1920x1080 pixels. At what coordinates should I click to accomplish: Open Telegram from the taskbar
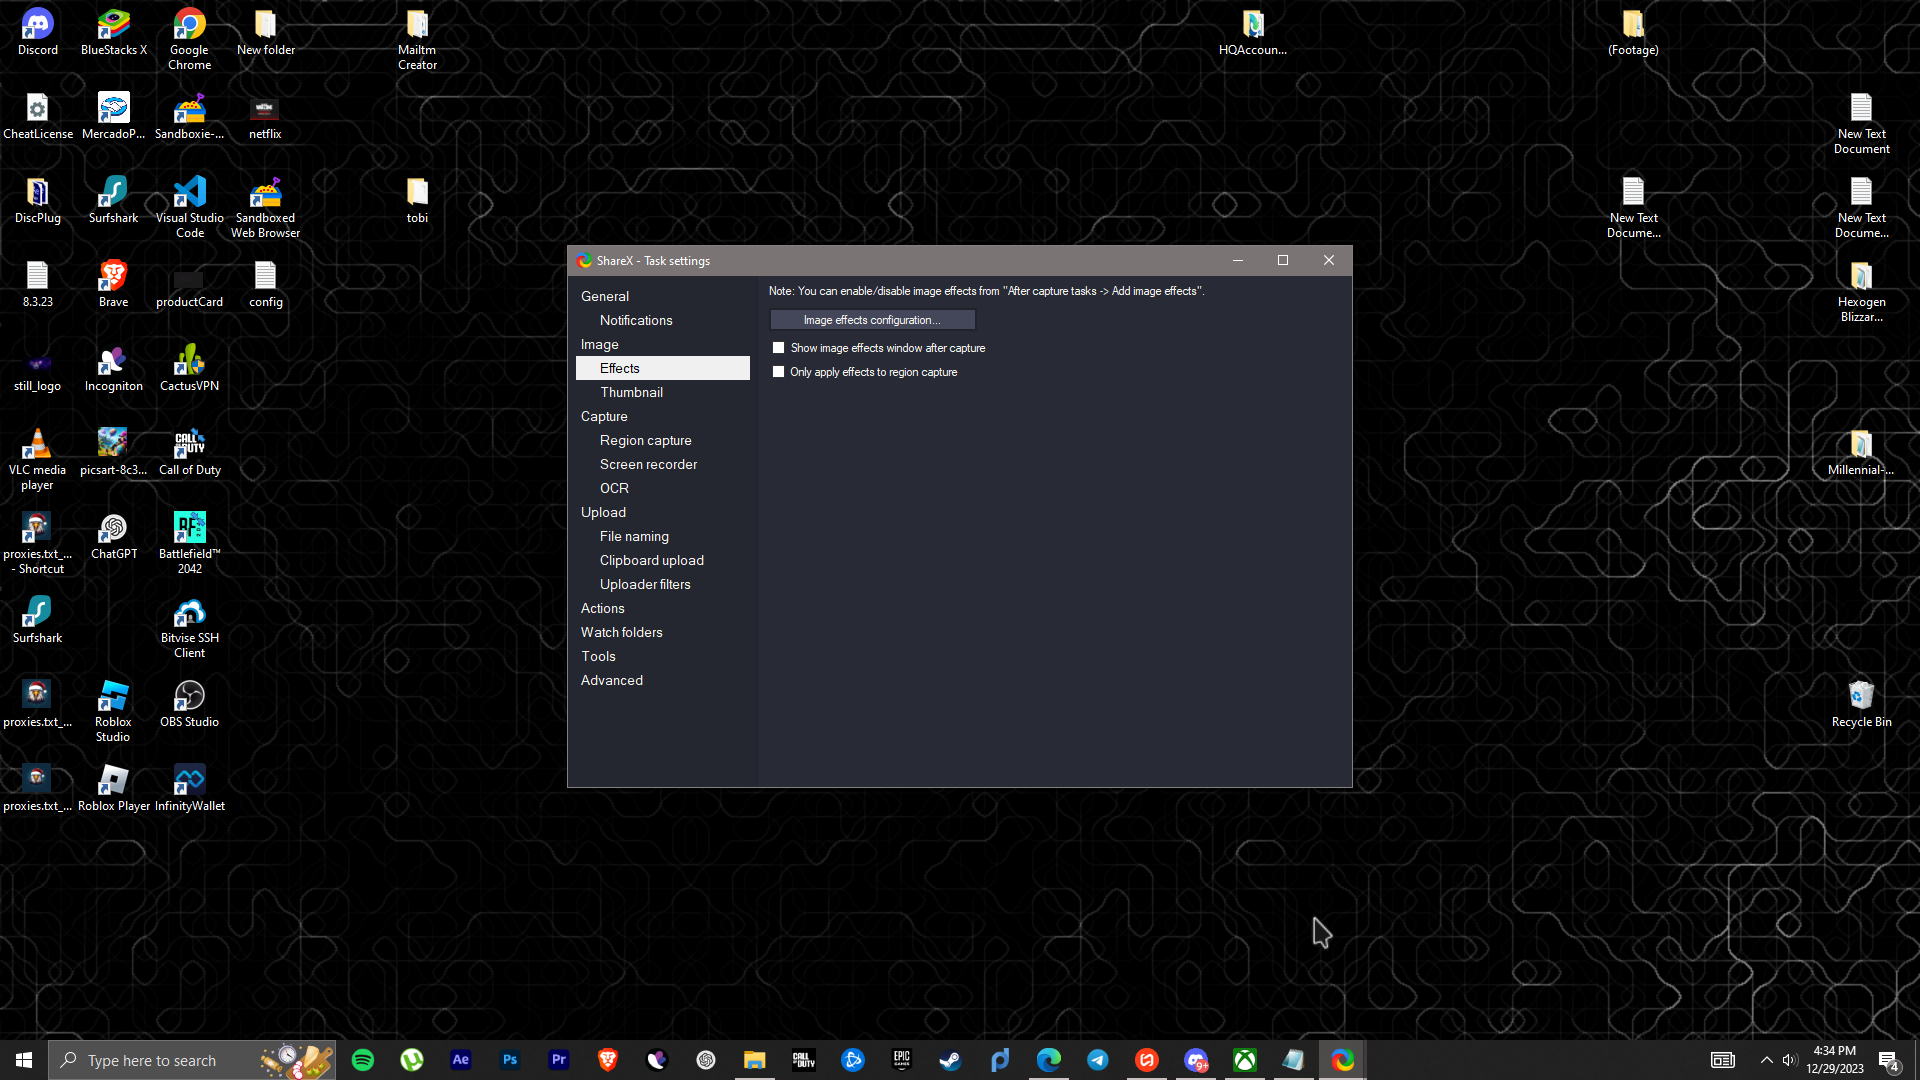1097,1060
